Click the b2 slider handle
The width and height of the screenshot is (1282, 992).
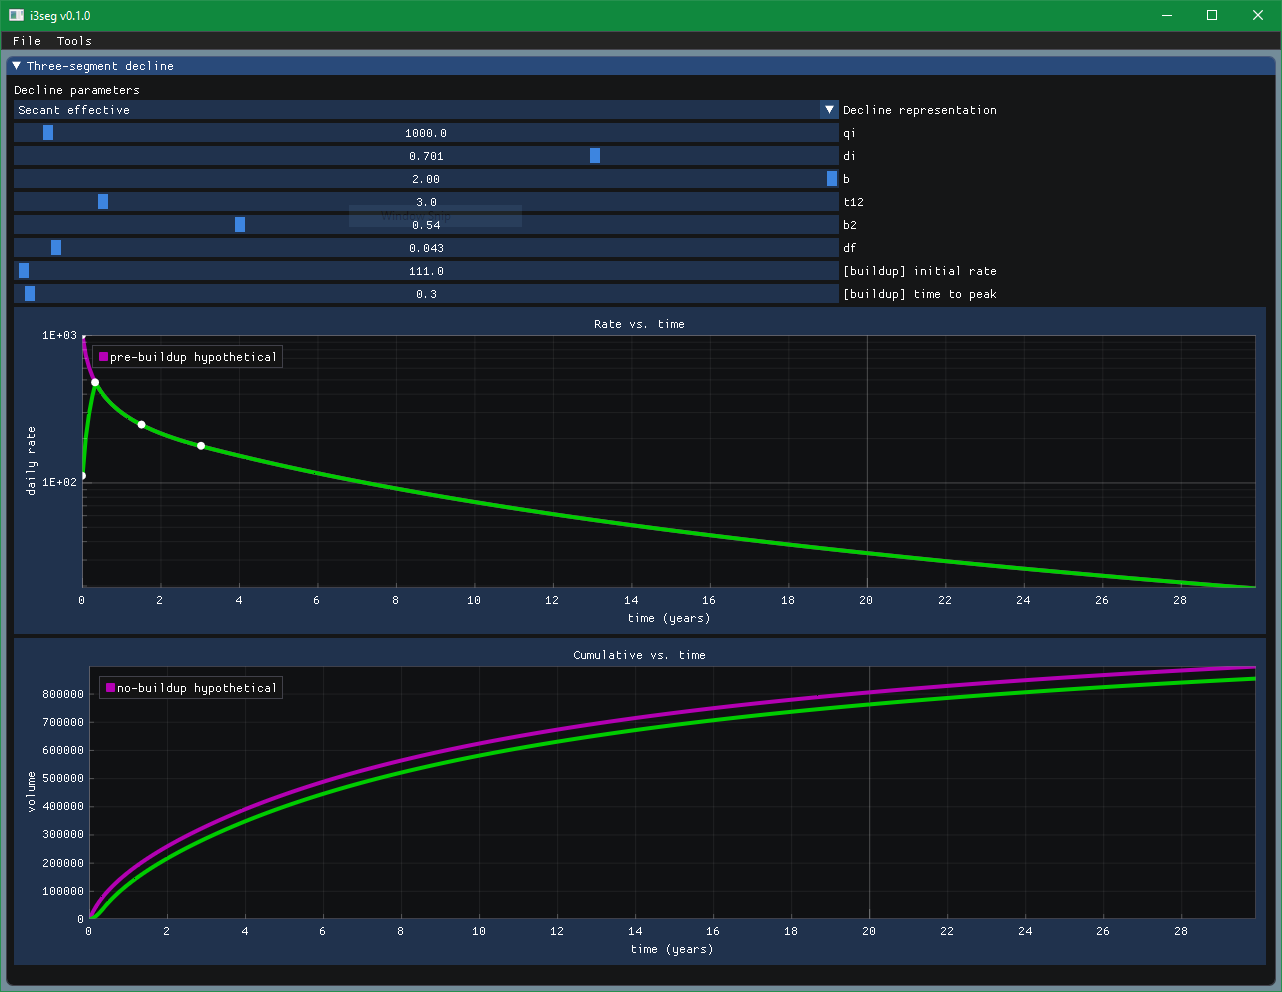240,225
